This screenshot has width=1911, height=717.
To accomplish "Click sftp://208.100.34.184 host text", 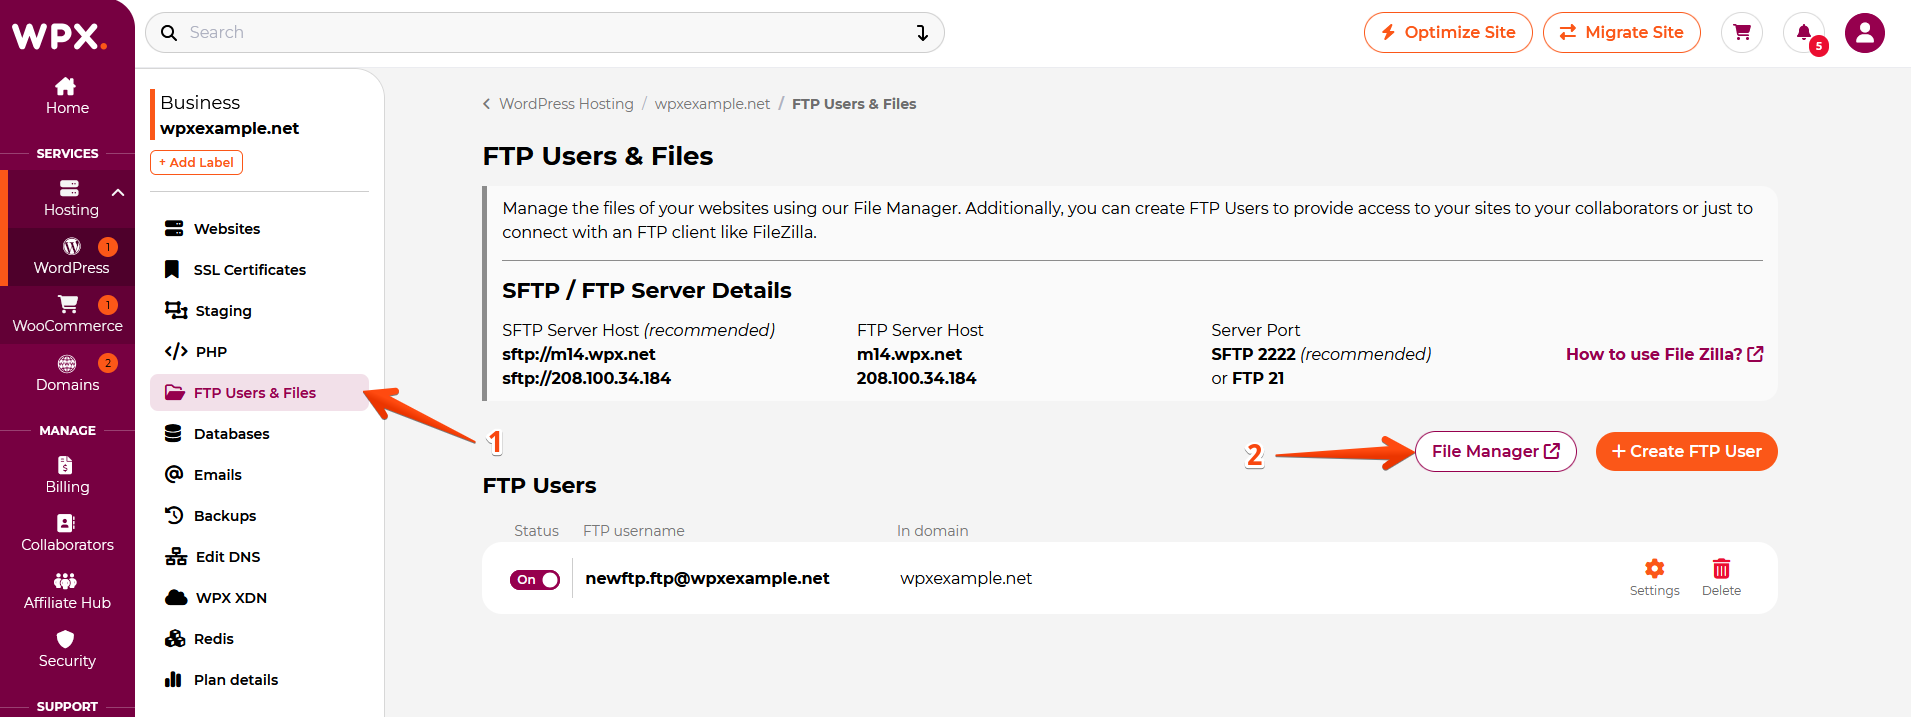I will (x=586, y=378).
